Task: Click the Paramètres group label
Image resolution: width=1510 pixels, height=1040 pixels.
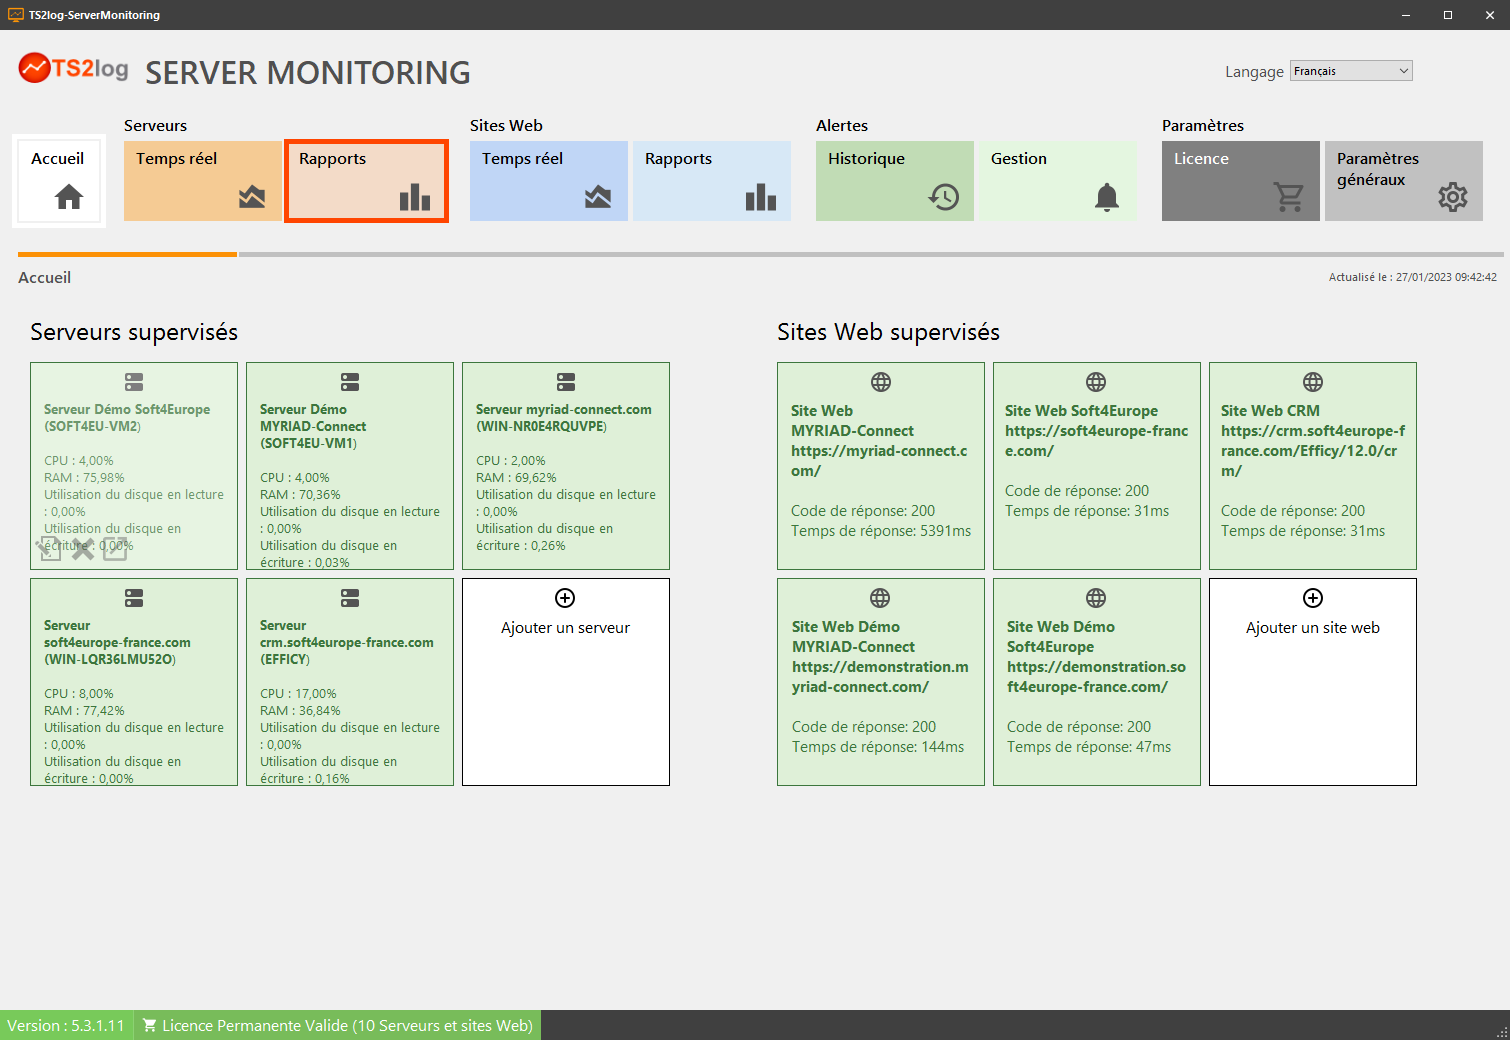Action: pos(1203,125)
